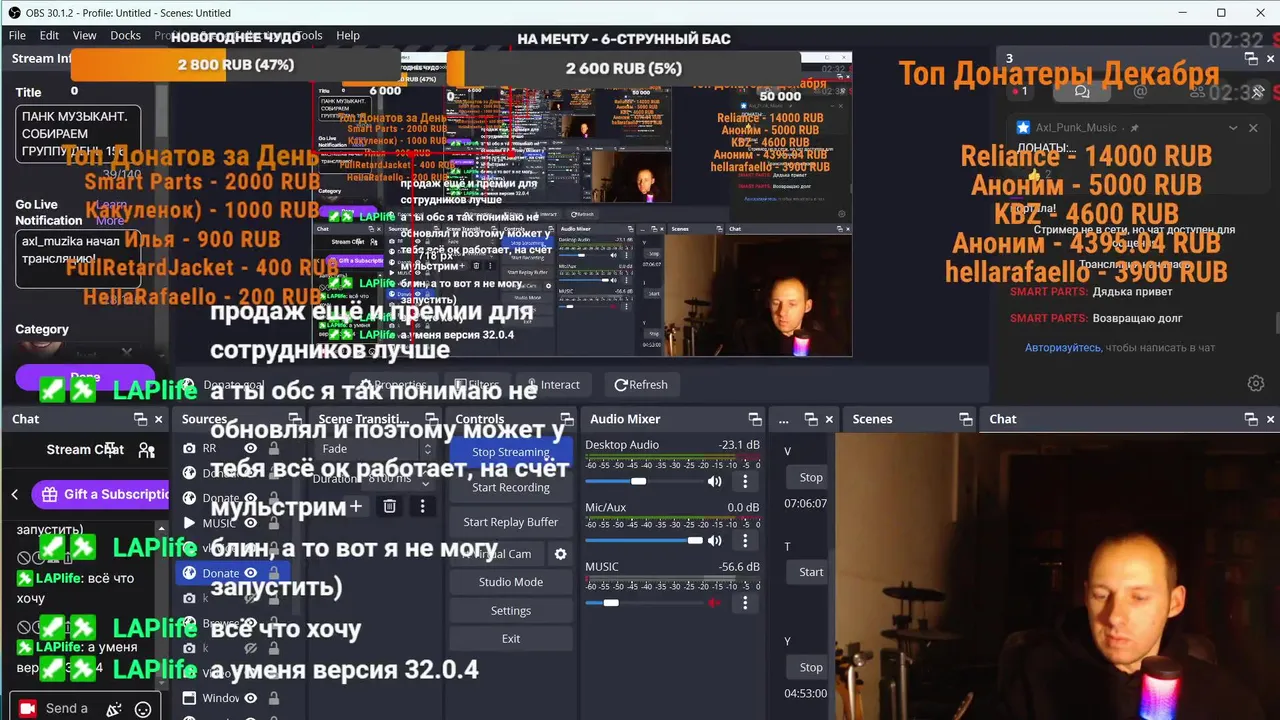This screenshot has height=720, width=1280.
Task: Undock the Audio Mixer panel
Action: (755, 419)
